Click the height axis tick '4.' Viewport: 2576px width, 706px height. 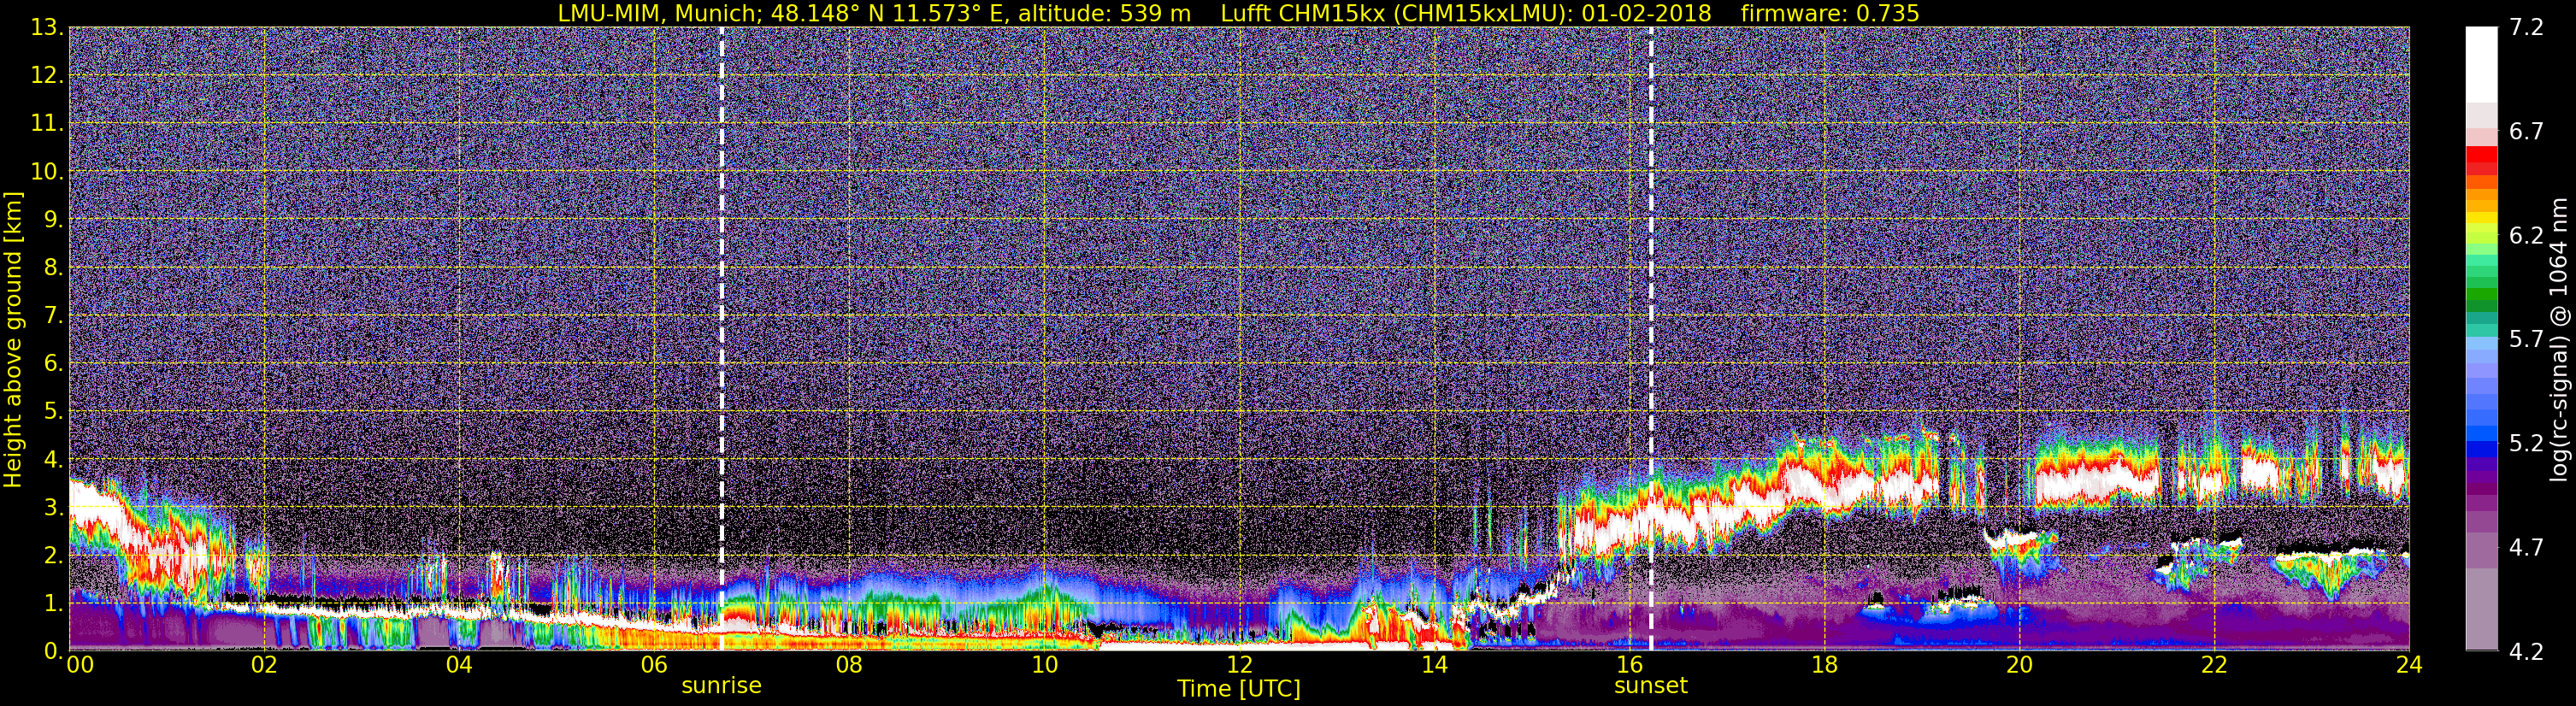(x=53, y=460)
